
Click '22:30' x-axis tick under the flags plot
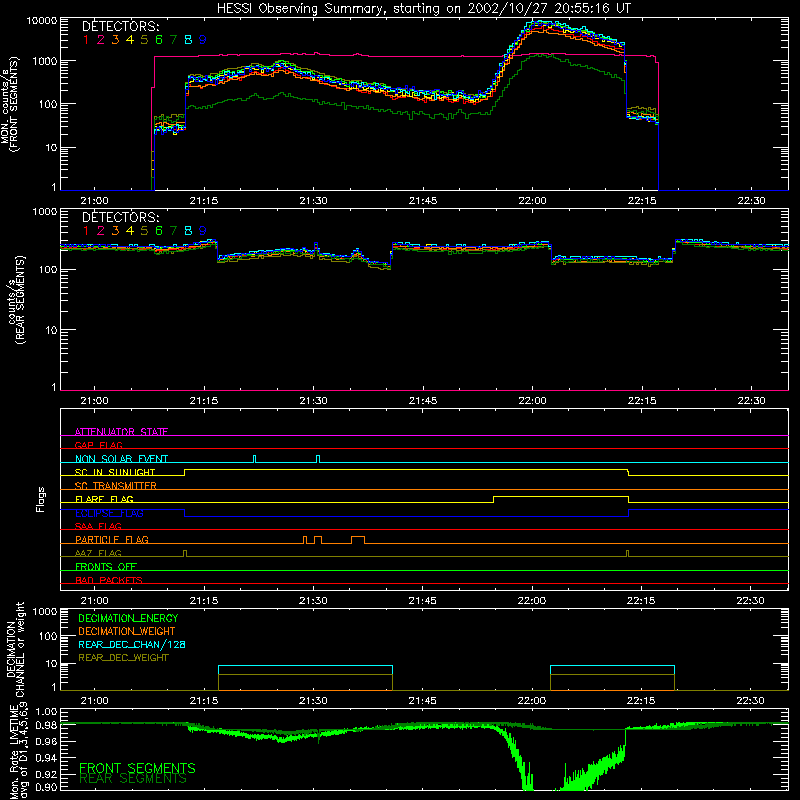(x=751, y=601)
